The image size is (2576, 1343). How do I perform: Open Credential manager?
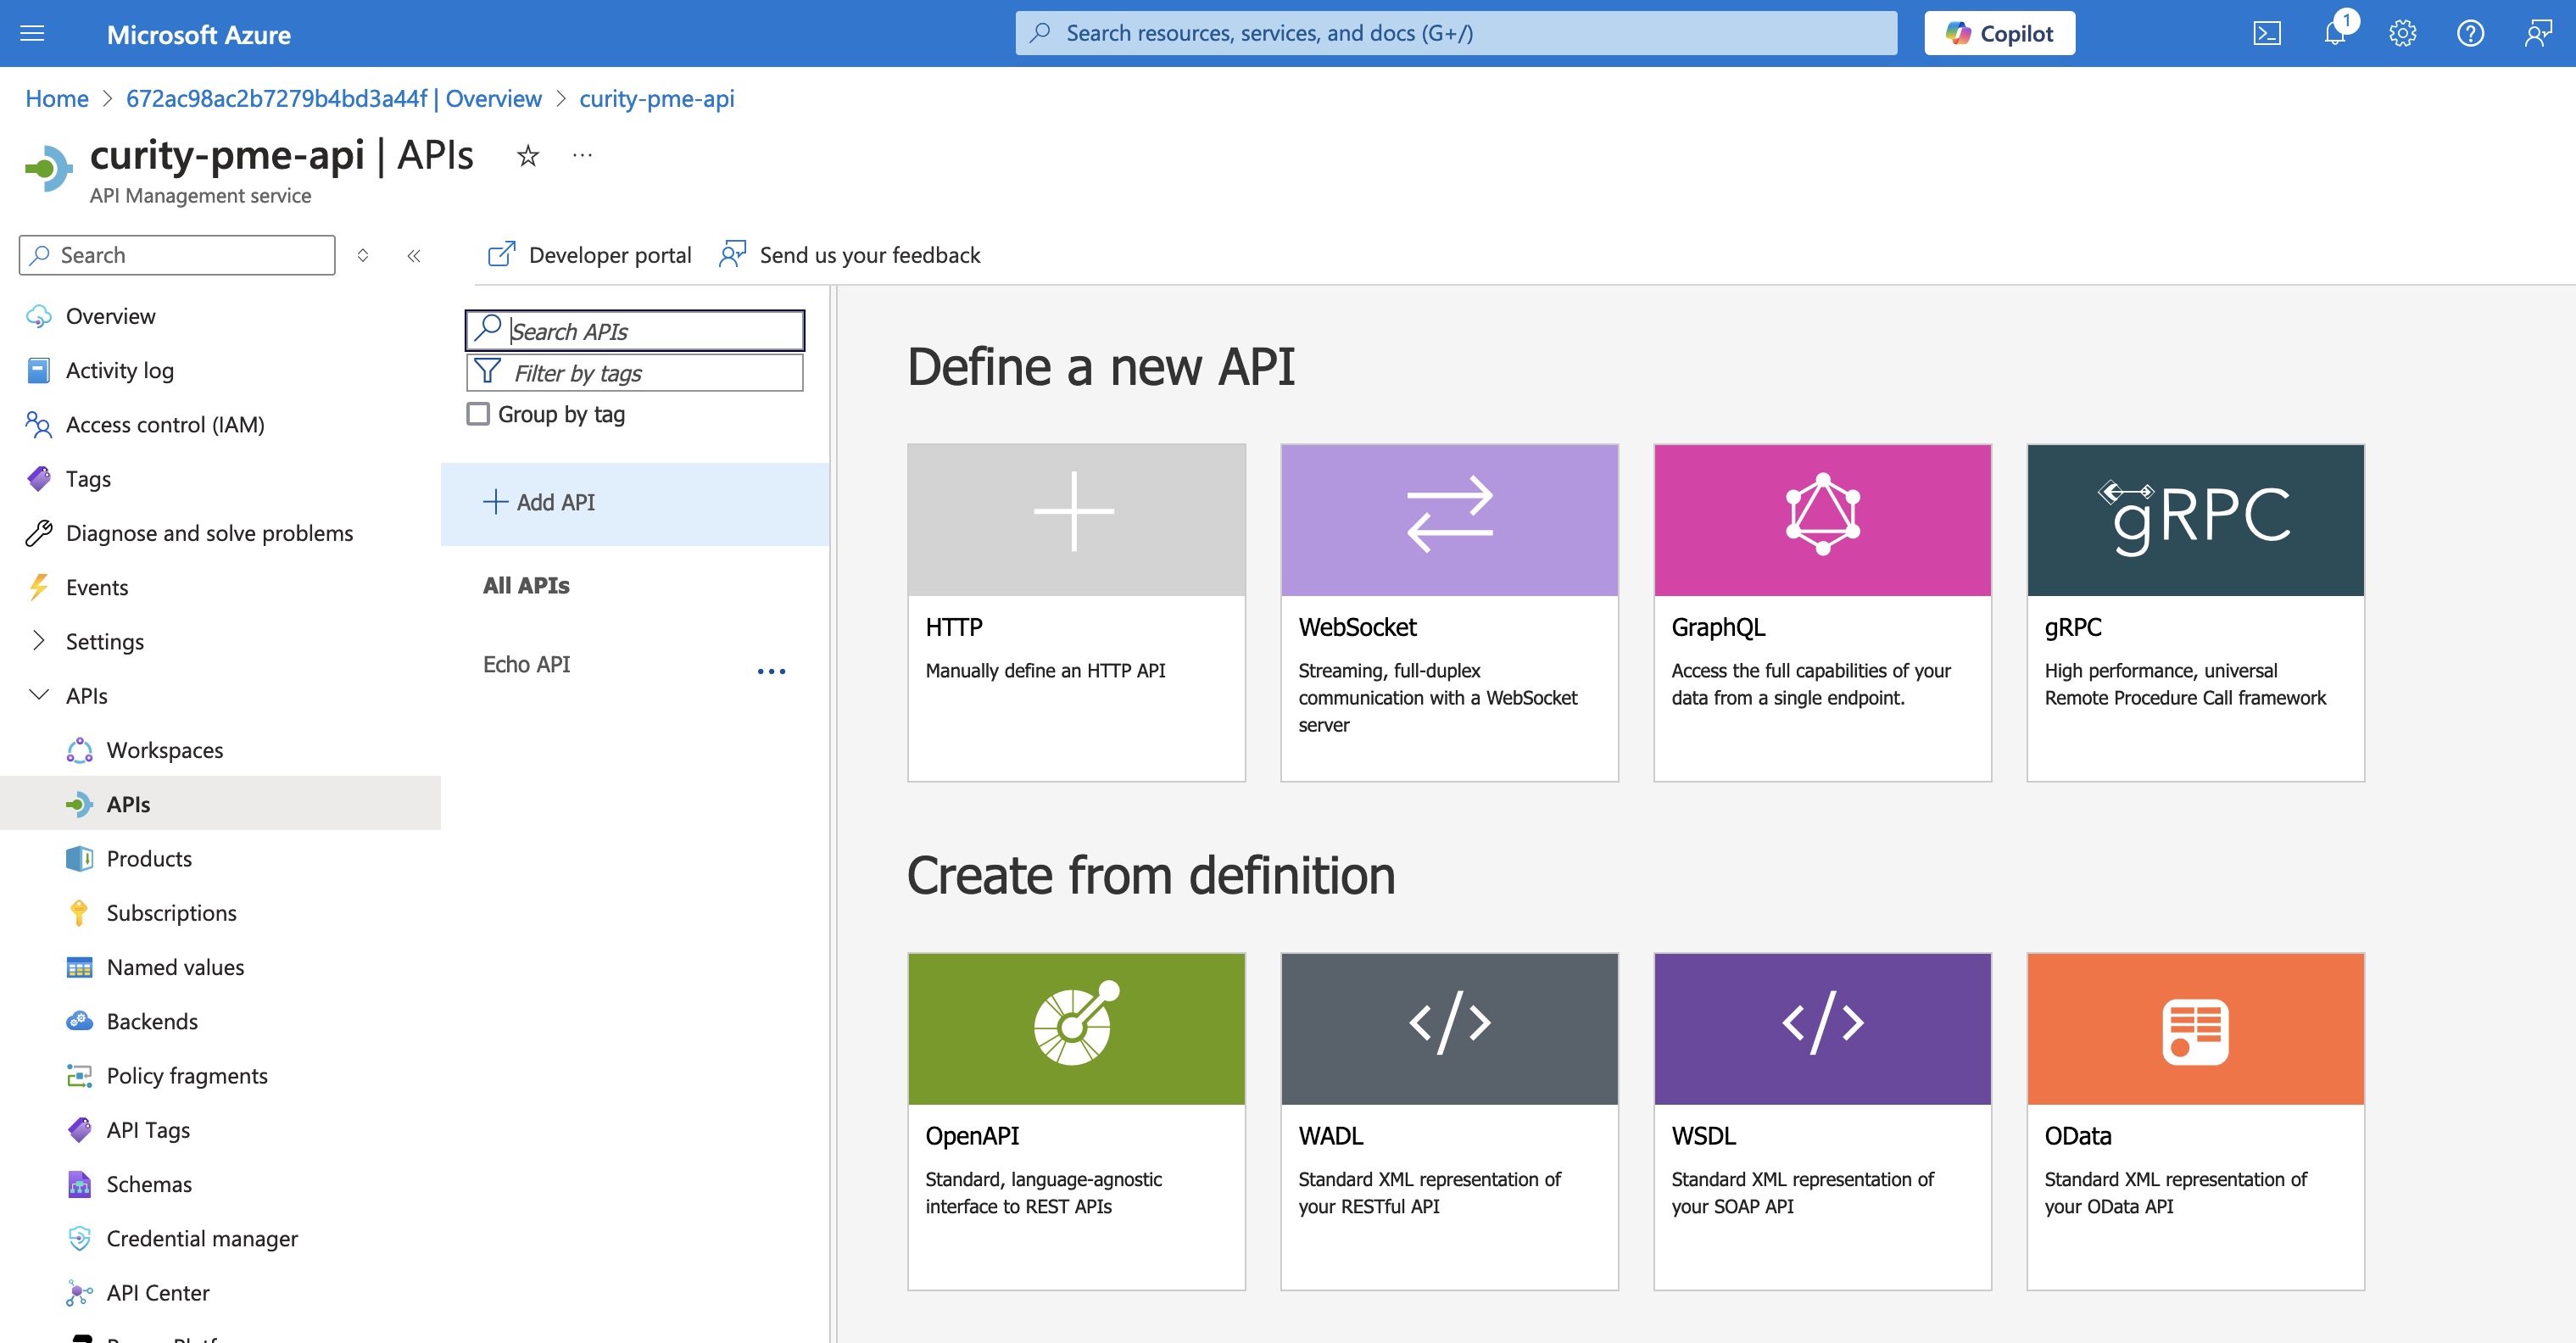tap(201, 1238)
